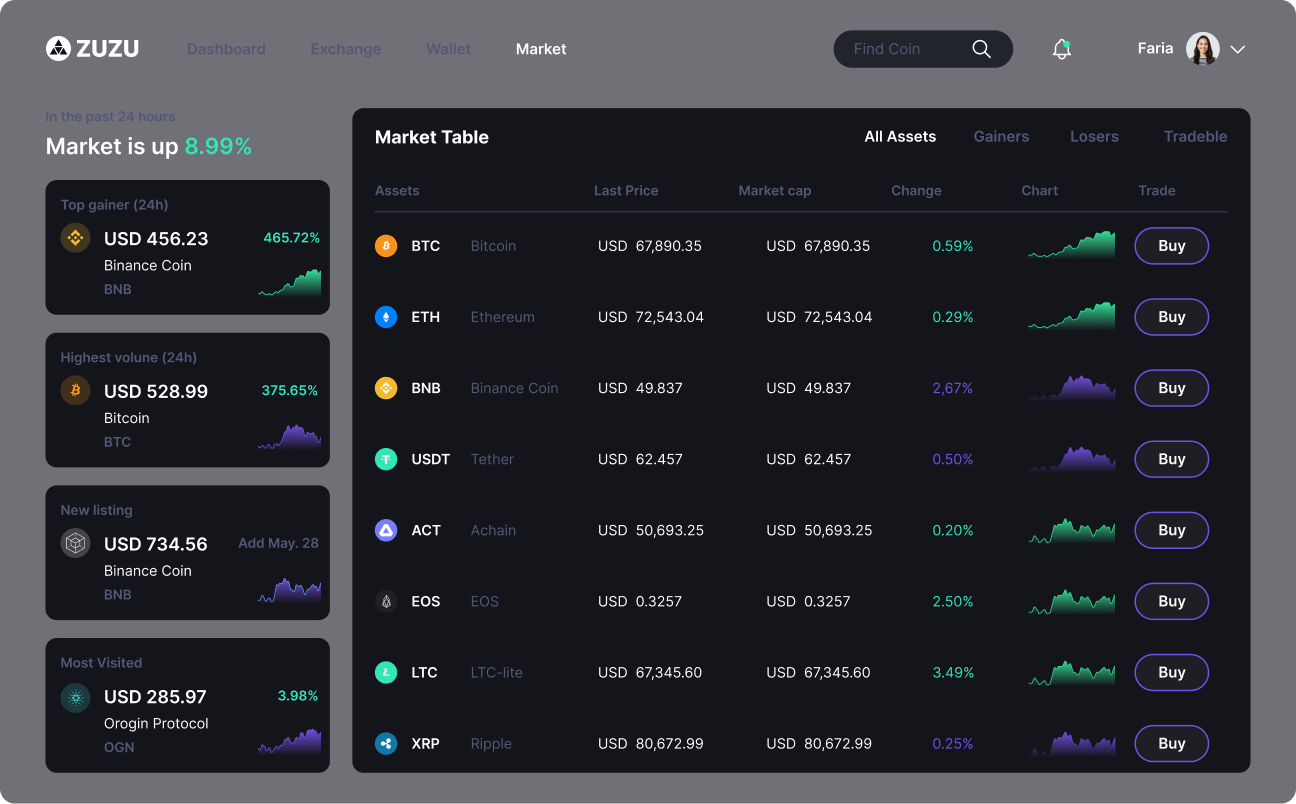Open the Wallet page
The height and width of the screenshot is (804, 1296).
[448, 49]
